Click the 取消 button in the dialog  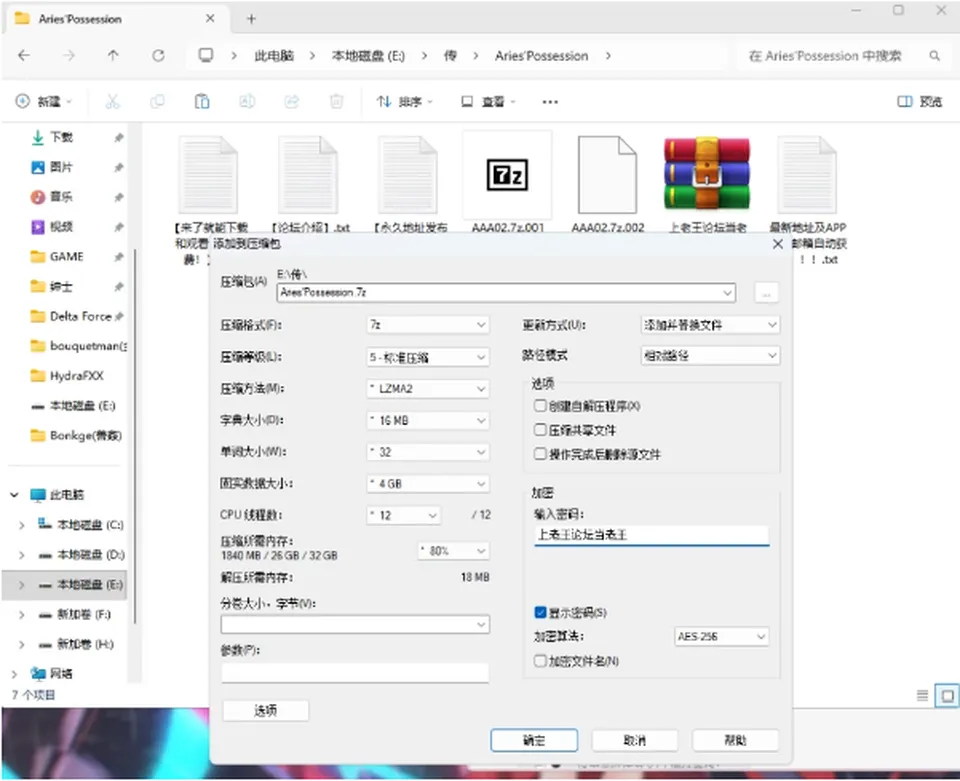(x=634, y=741)
